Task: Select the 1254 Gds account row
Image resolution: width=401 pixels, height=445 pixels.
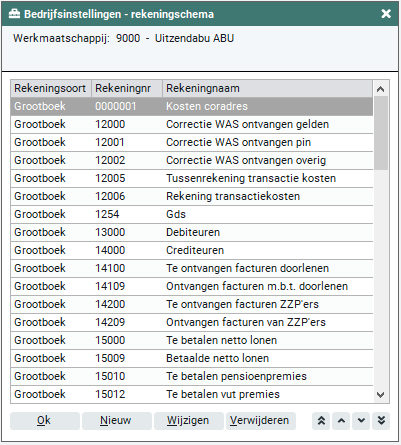Action: tap(192, 214)
